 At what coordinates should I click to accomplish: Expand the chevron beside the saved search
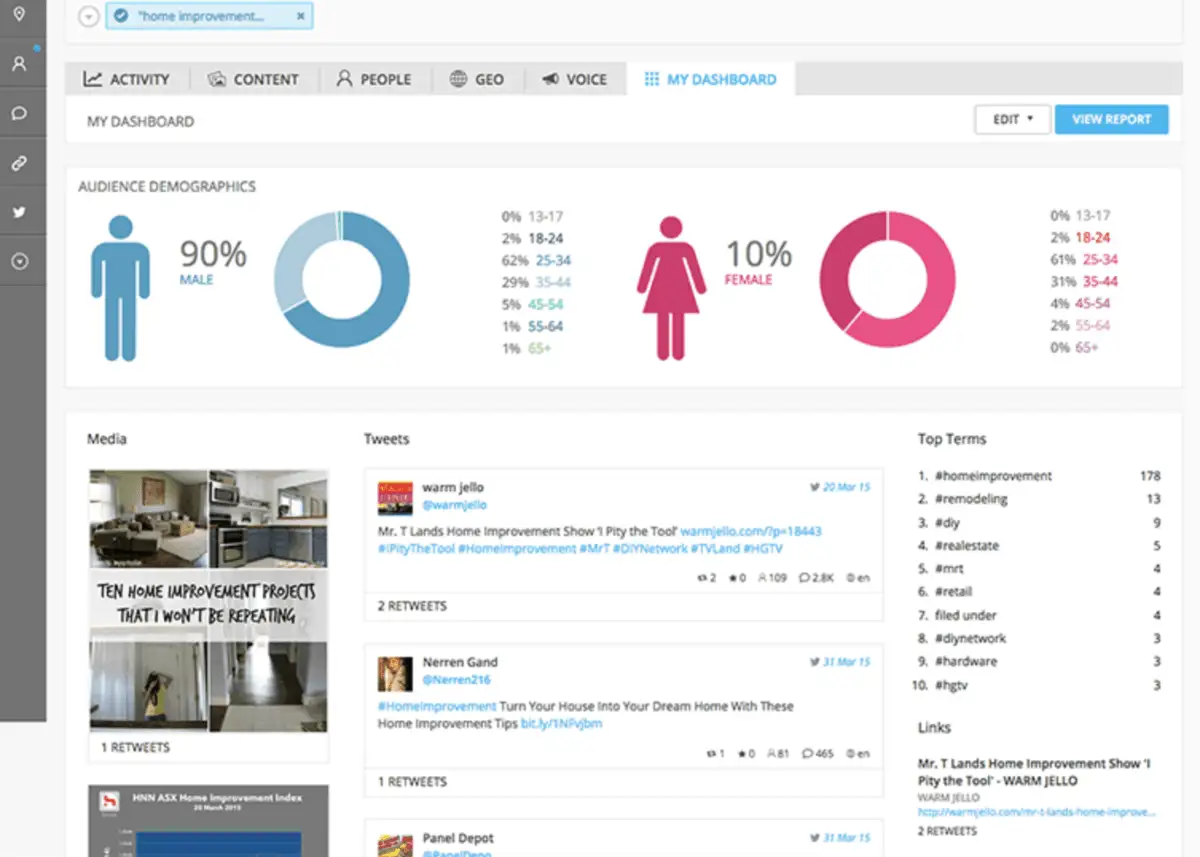89,16
